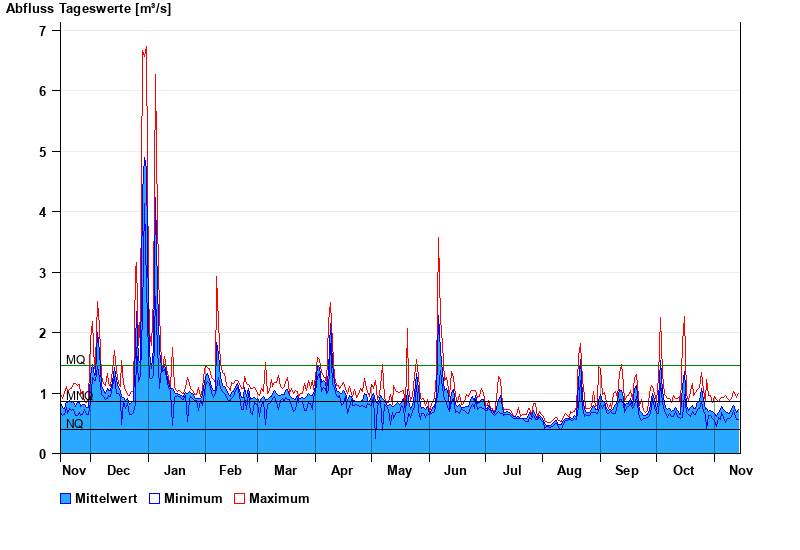This screenshot has width=800, height=550.
Task: Click the white Minimum legend swatch
Action: [x=155, y=499]
